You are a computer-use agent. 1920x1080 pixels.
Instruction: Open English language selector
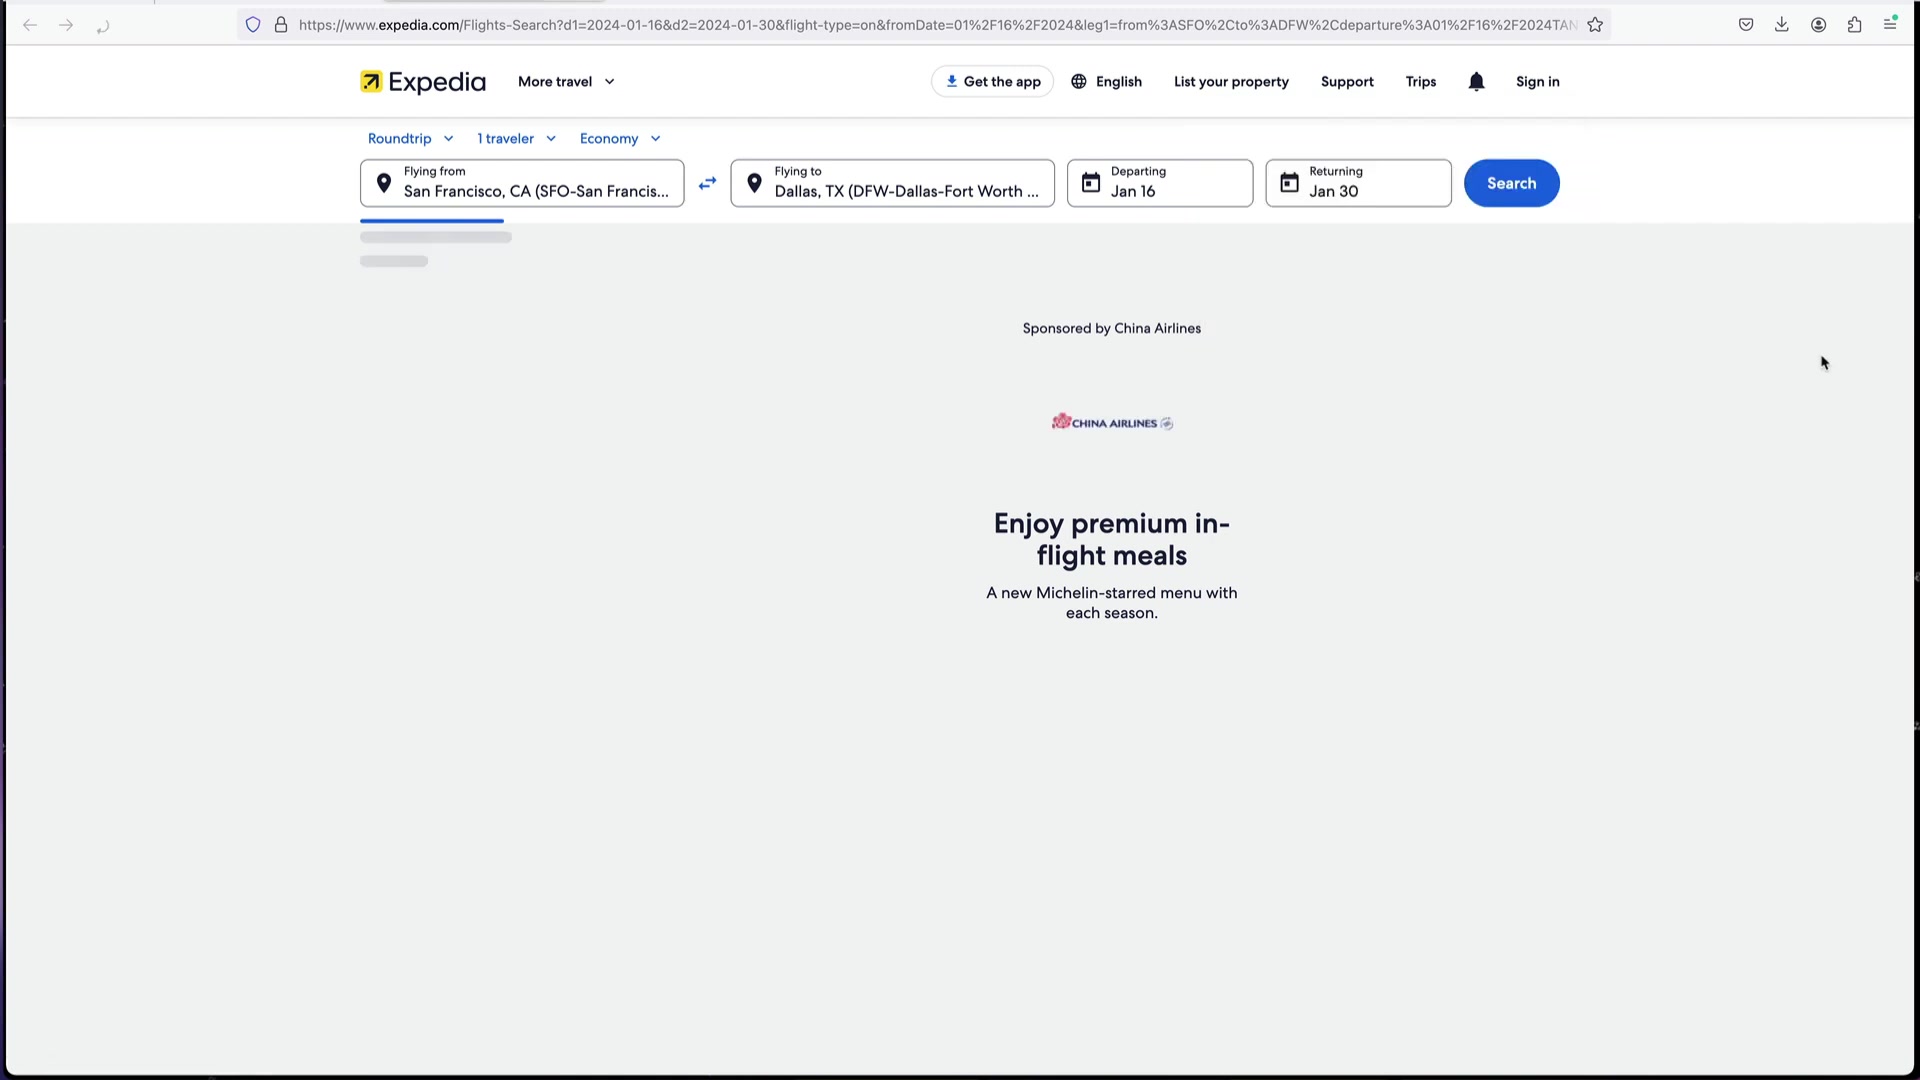tap(1106, 82)
